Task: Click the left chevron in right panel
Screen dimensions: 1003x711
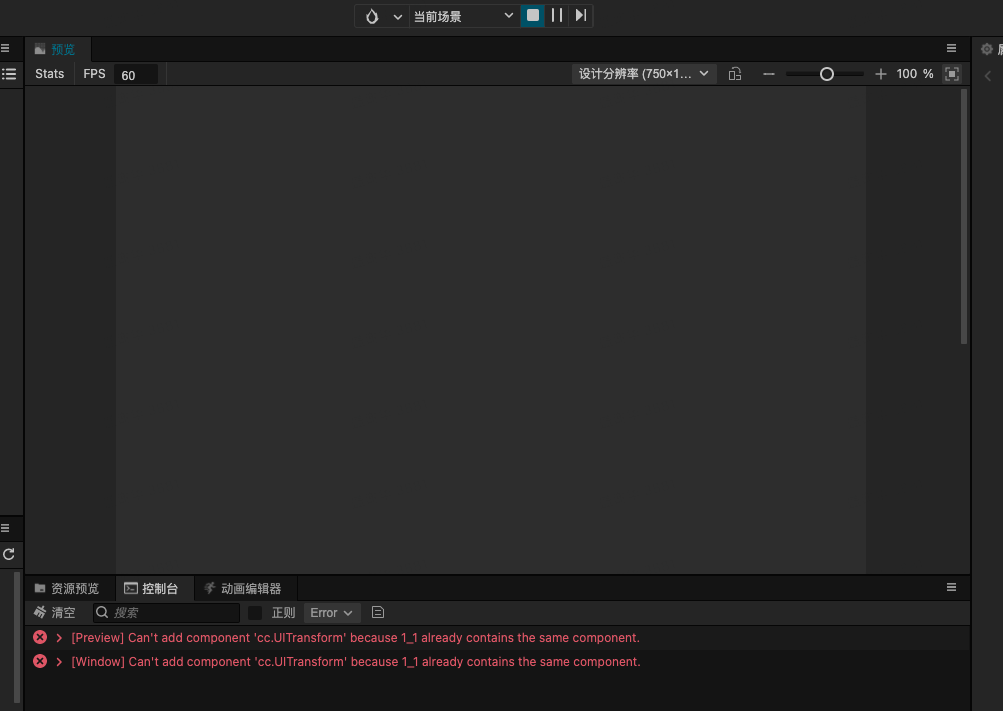Action: click(x=988, y=76)
